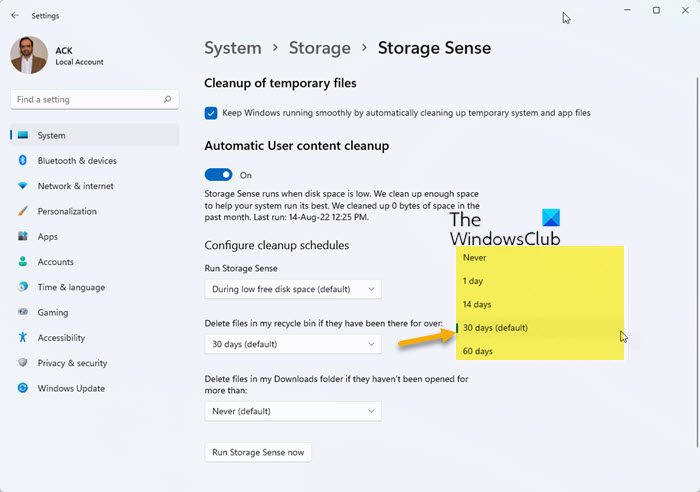Click the Network & internet wifi icon

[22, 186]
